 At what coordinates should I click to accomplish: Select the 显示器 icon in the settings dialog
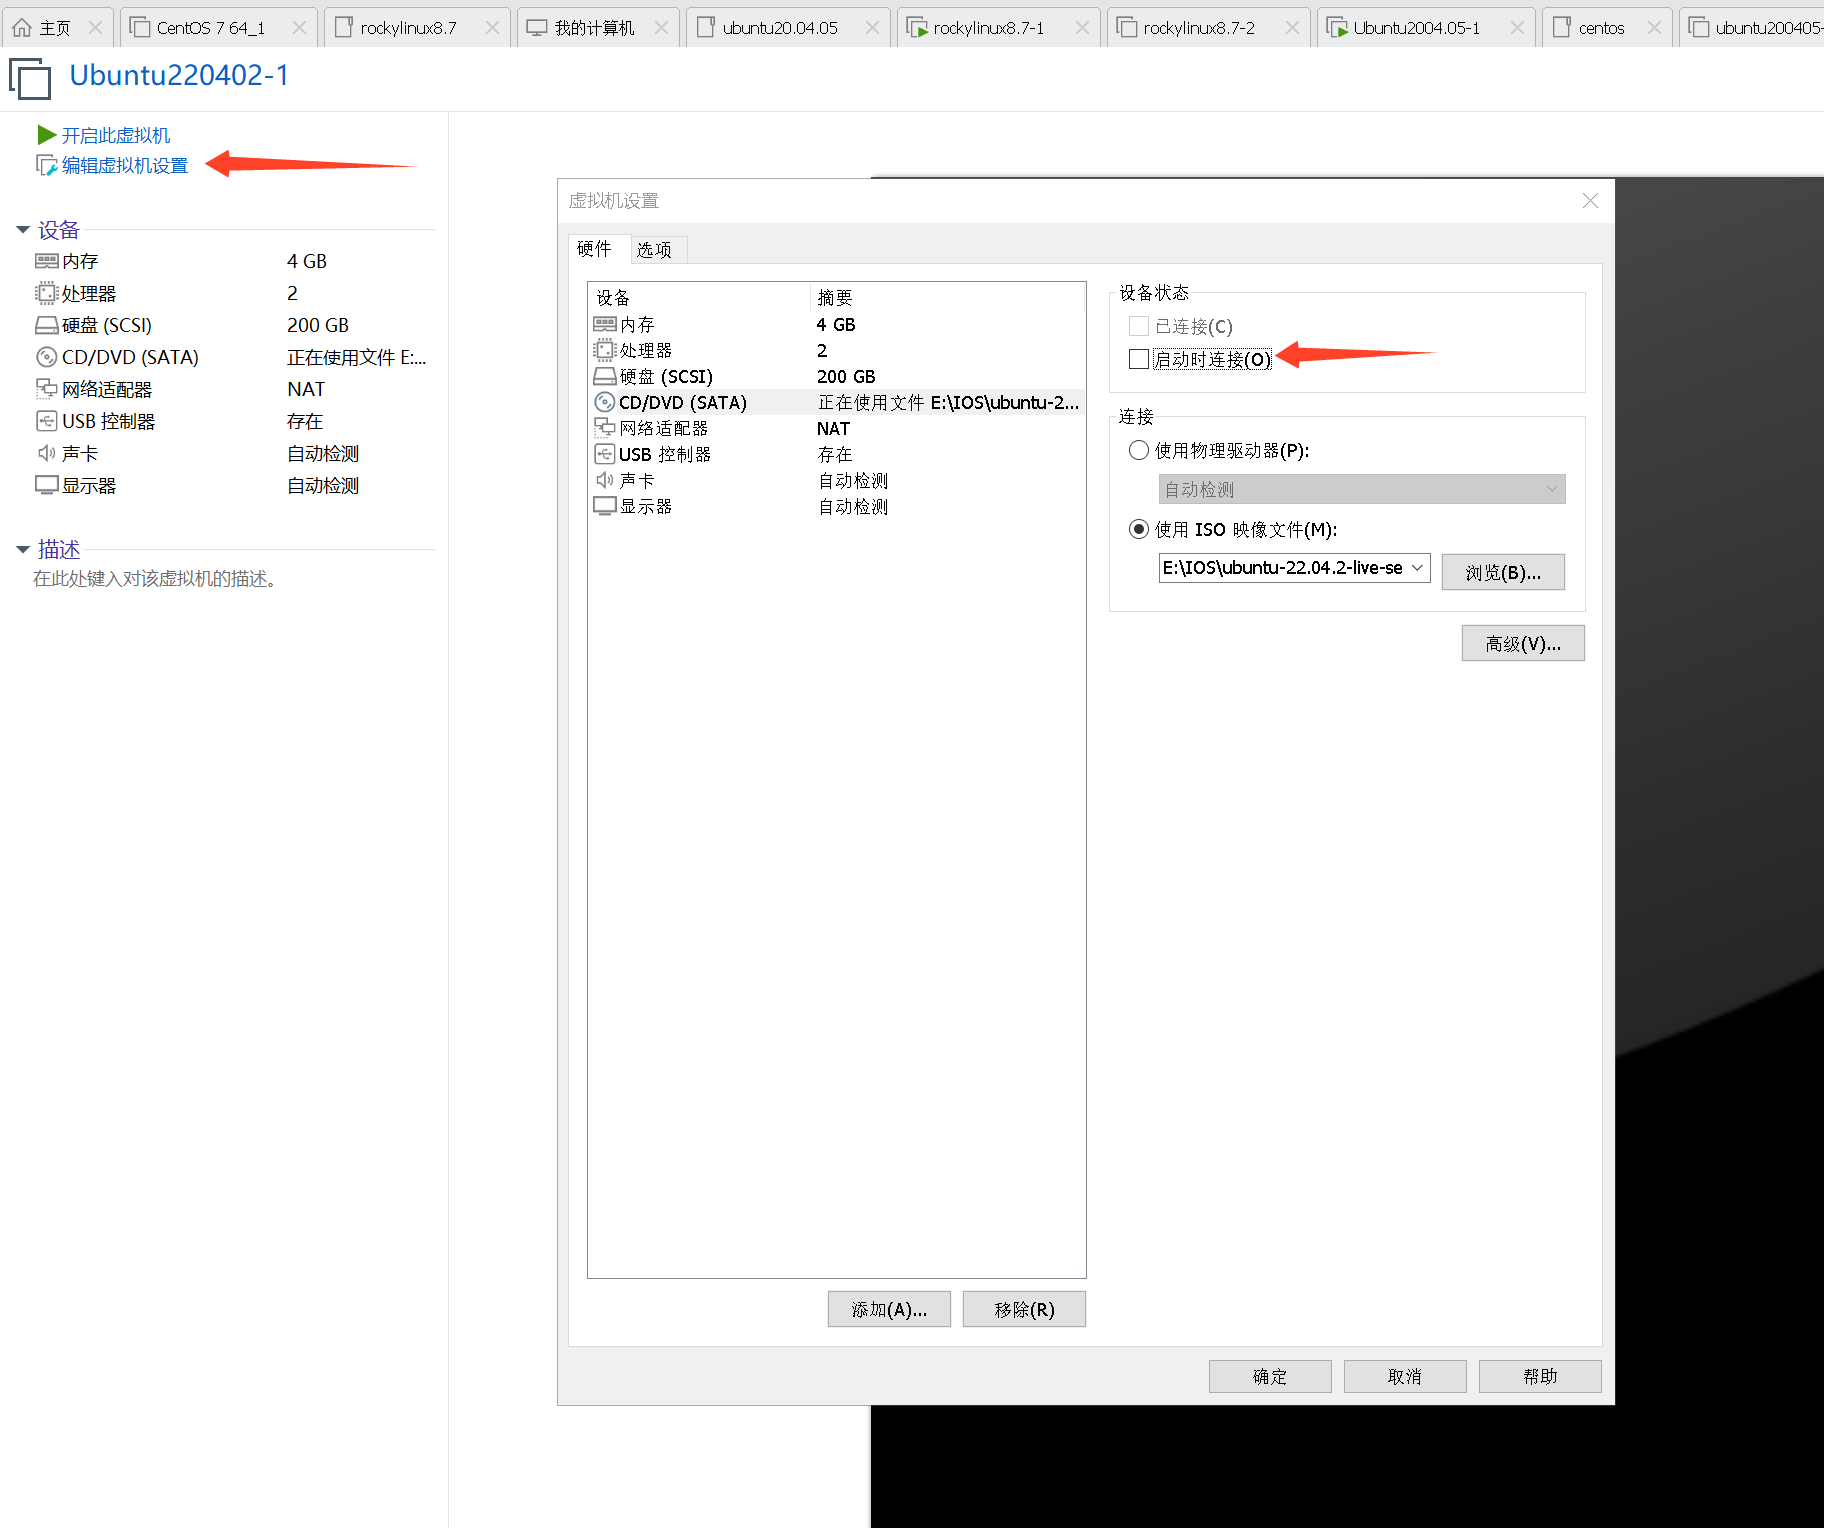pyautogui.click(x=604, y=506)
